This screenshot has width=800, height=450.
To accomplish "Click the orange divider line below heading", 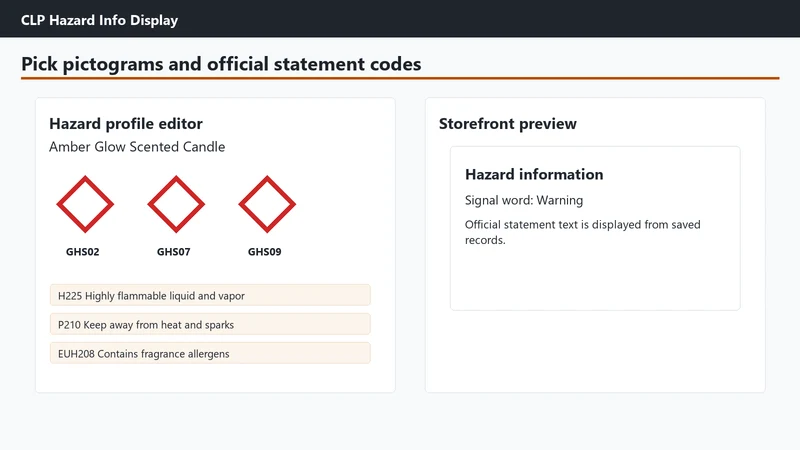I will point(400,78).
